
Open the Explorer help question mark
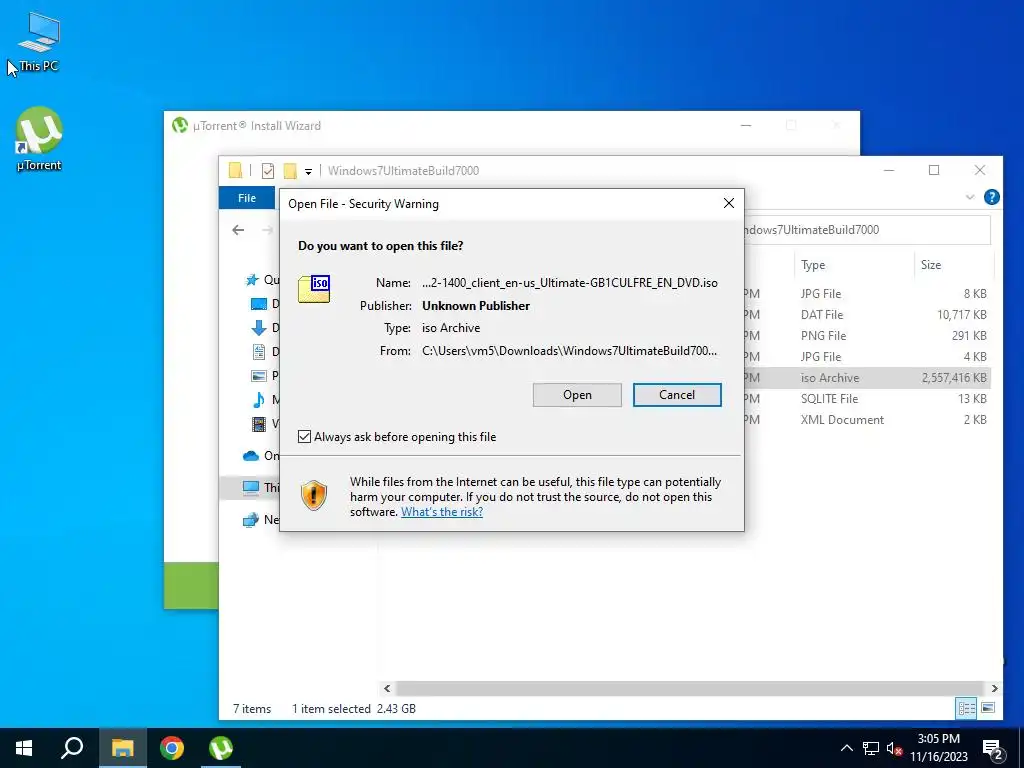[x=991, y=197]
